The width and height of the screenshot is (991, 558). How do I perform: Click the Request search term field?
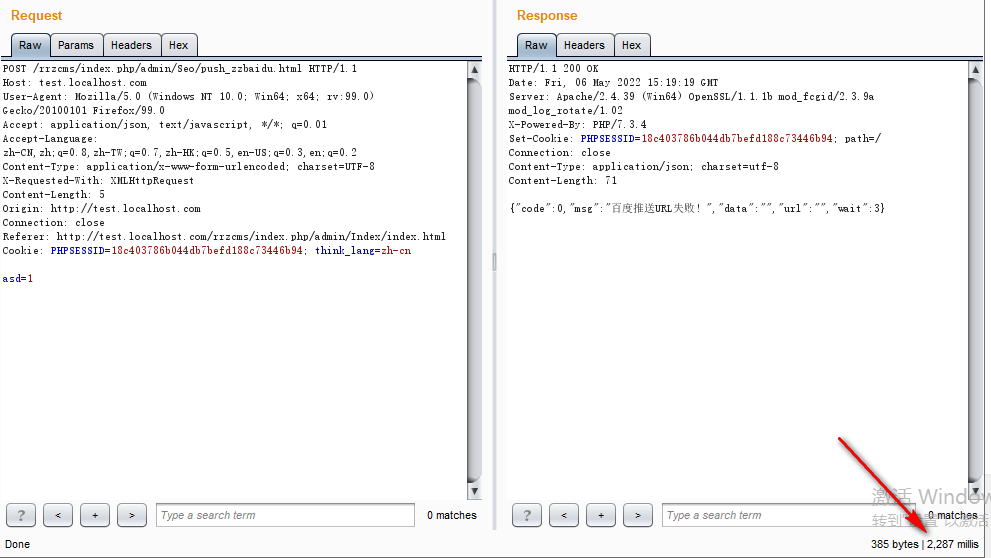click(285, 515)
